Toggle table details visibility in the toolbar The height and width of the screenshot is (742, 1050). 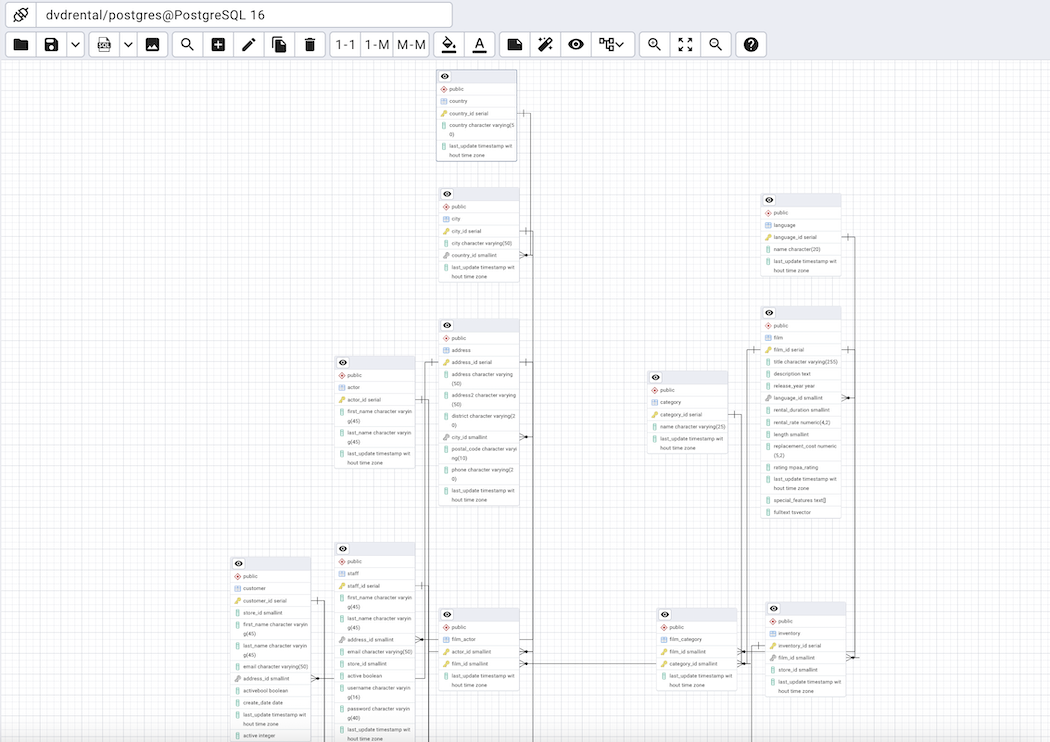[x=576, y=44]
